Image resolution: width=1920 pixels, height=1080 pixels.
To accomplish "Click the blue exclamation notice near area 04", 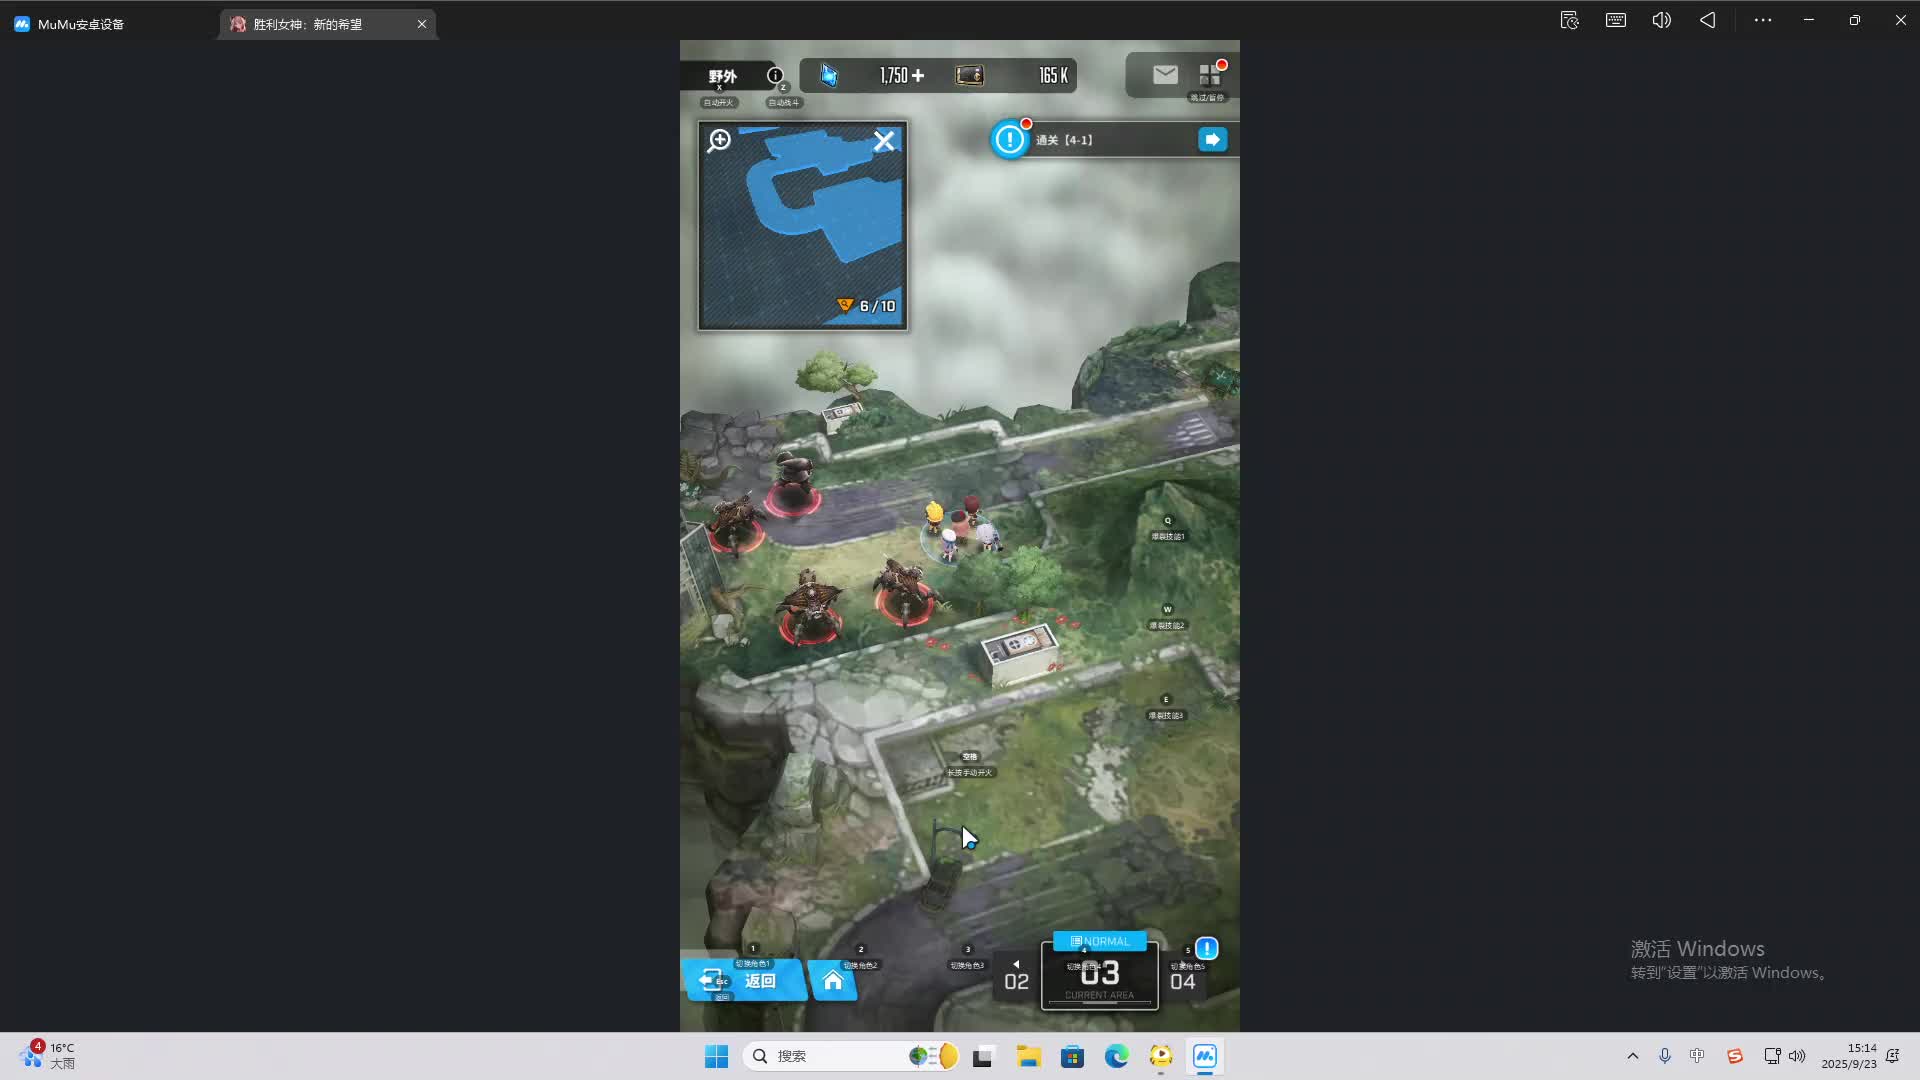I will click(x=1207, y=948).
